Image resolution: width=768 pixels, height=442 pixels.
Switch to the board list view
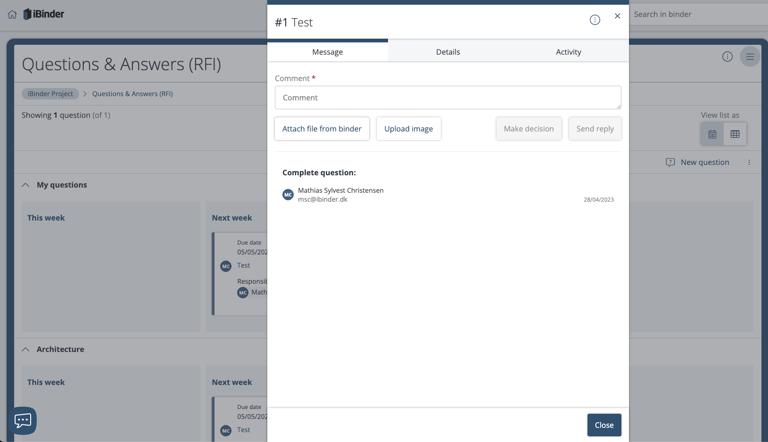point(712,134)
